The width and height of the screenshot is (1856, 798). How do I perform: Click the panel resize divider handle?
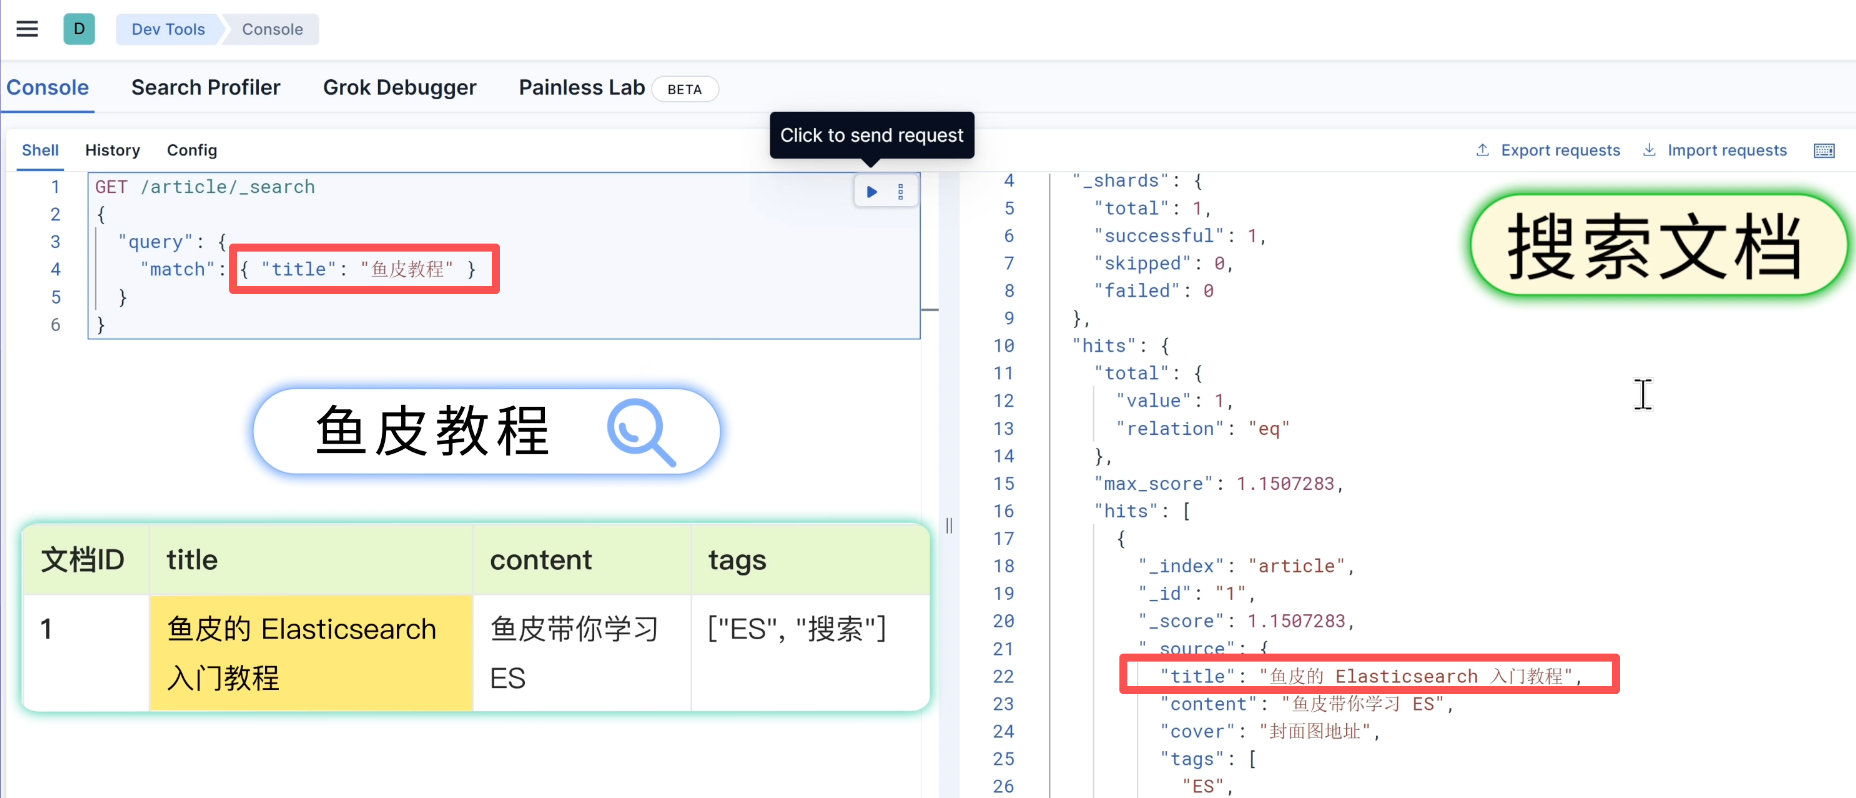(949, 526)
